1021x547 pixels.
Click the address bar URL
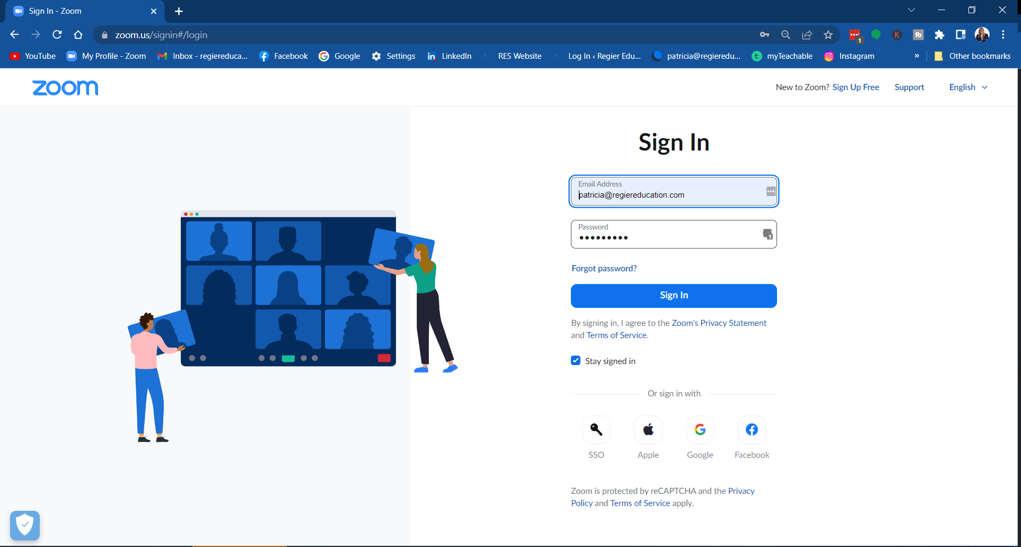tap(161, 35)
